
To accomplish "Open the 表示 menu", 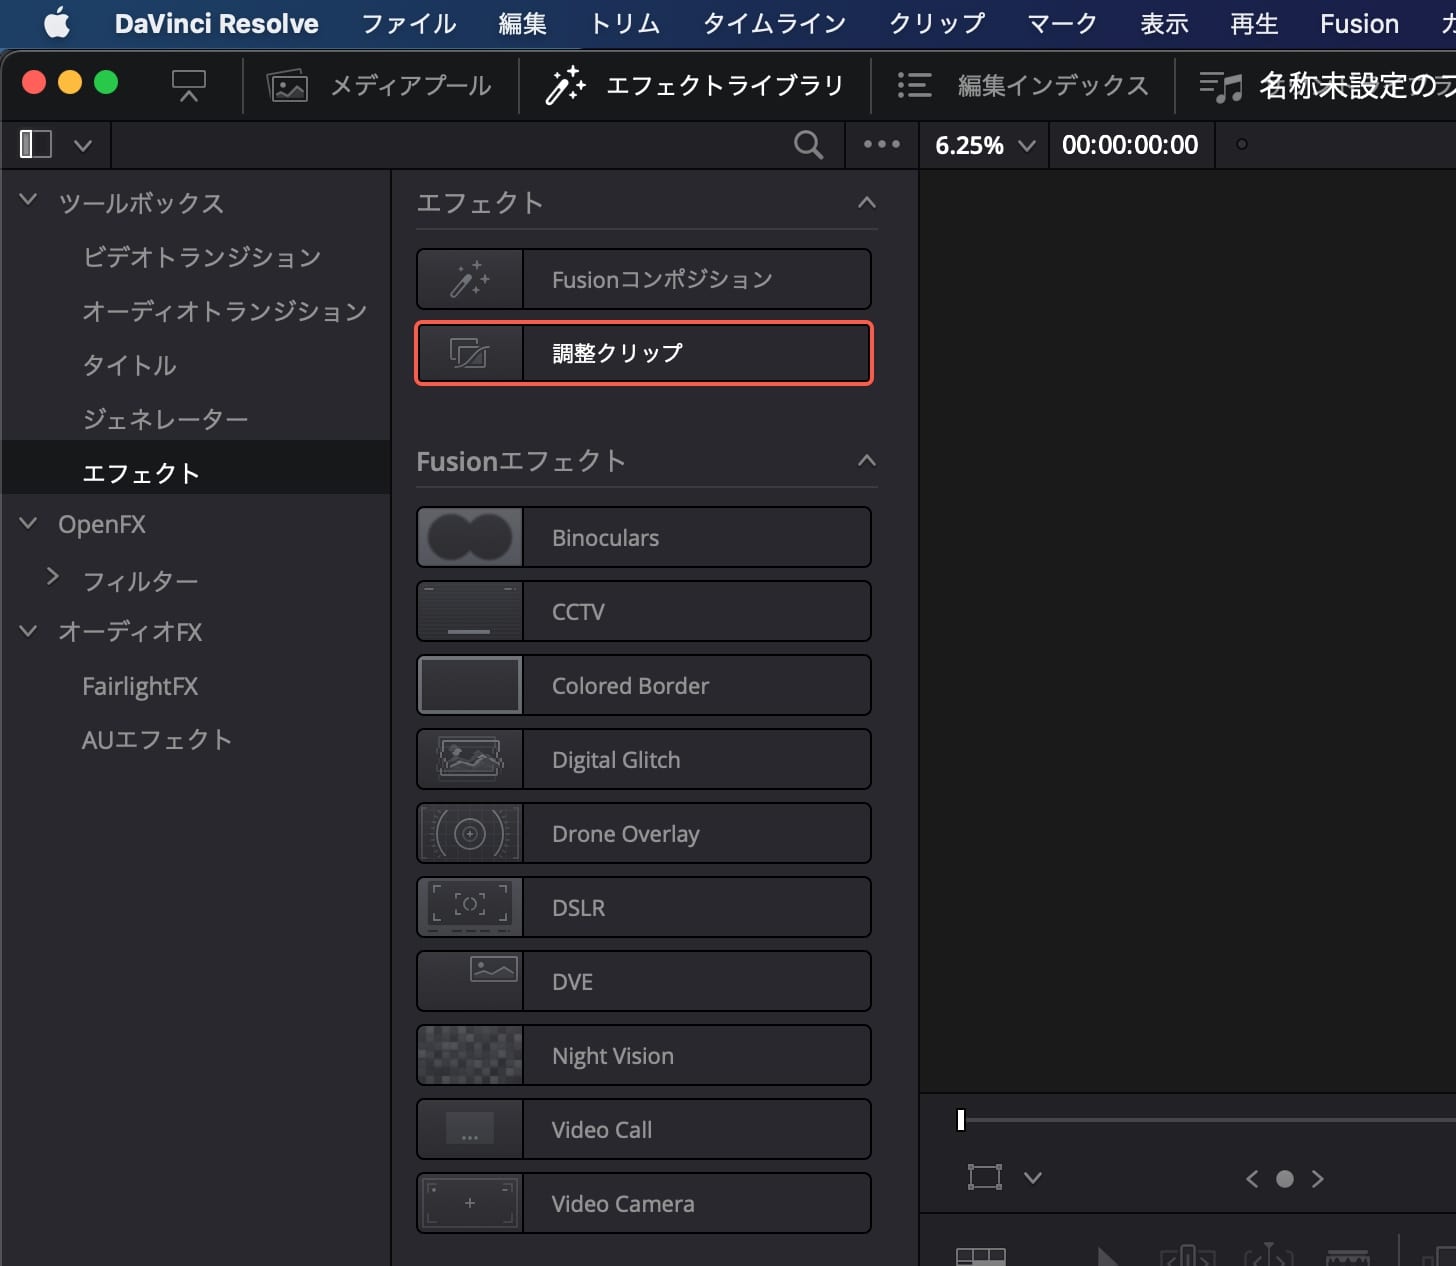I will 1164,24.
